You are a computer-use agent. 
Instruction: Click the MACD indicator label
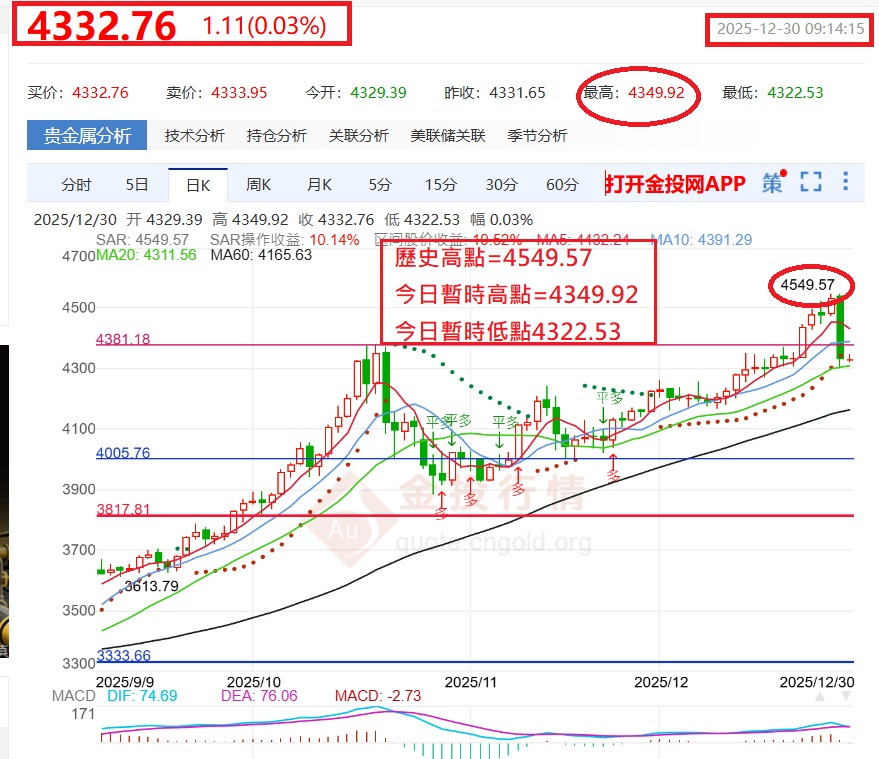point(73,696)
